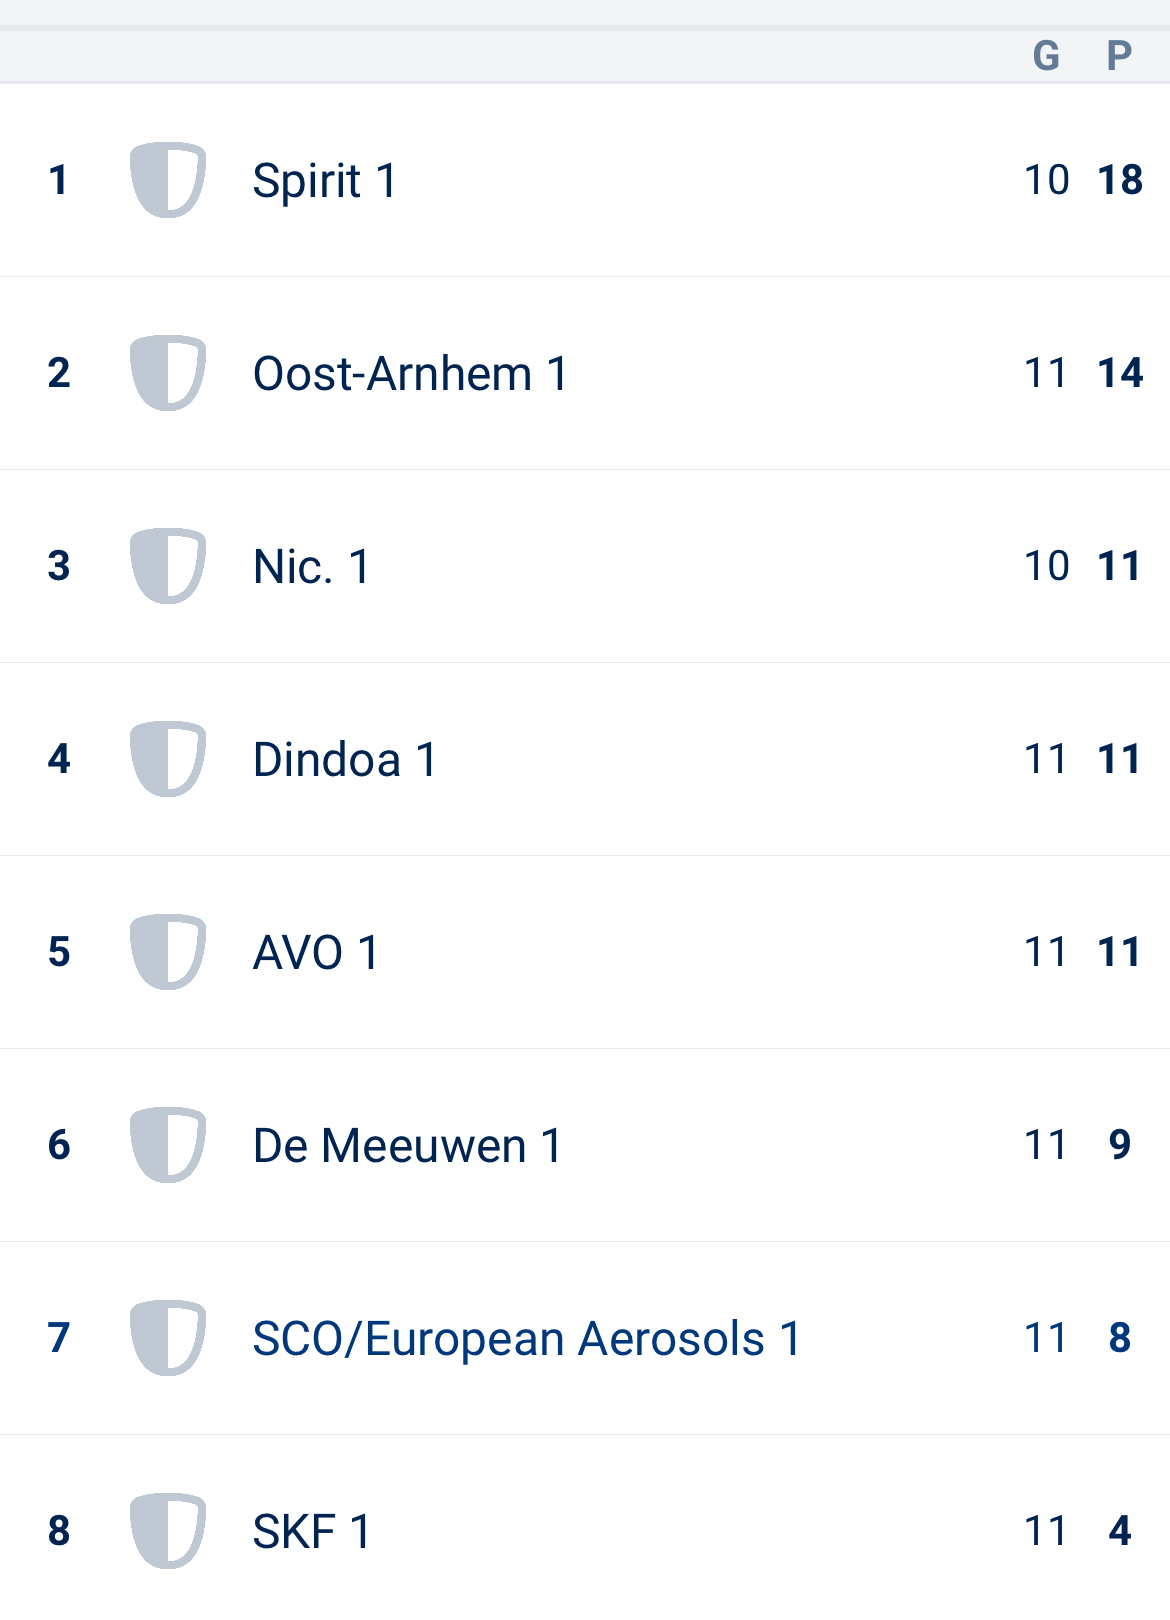Click the Oost-Arnhem 1 club shield icon

(x=168, y=373)
